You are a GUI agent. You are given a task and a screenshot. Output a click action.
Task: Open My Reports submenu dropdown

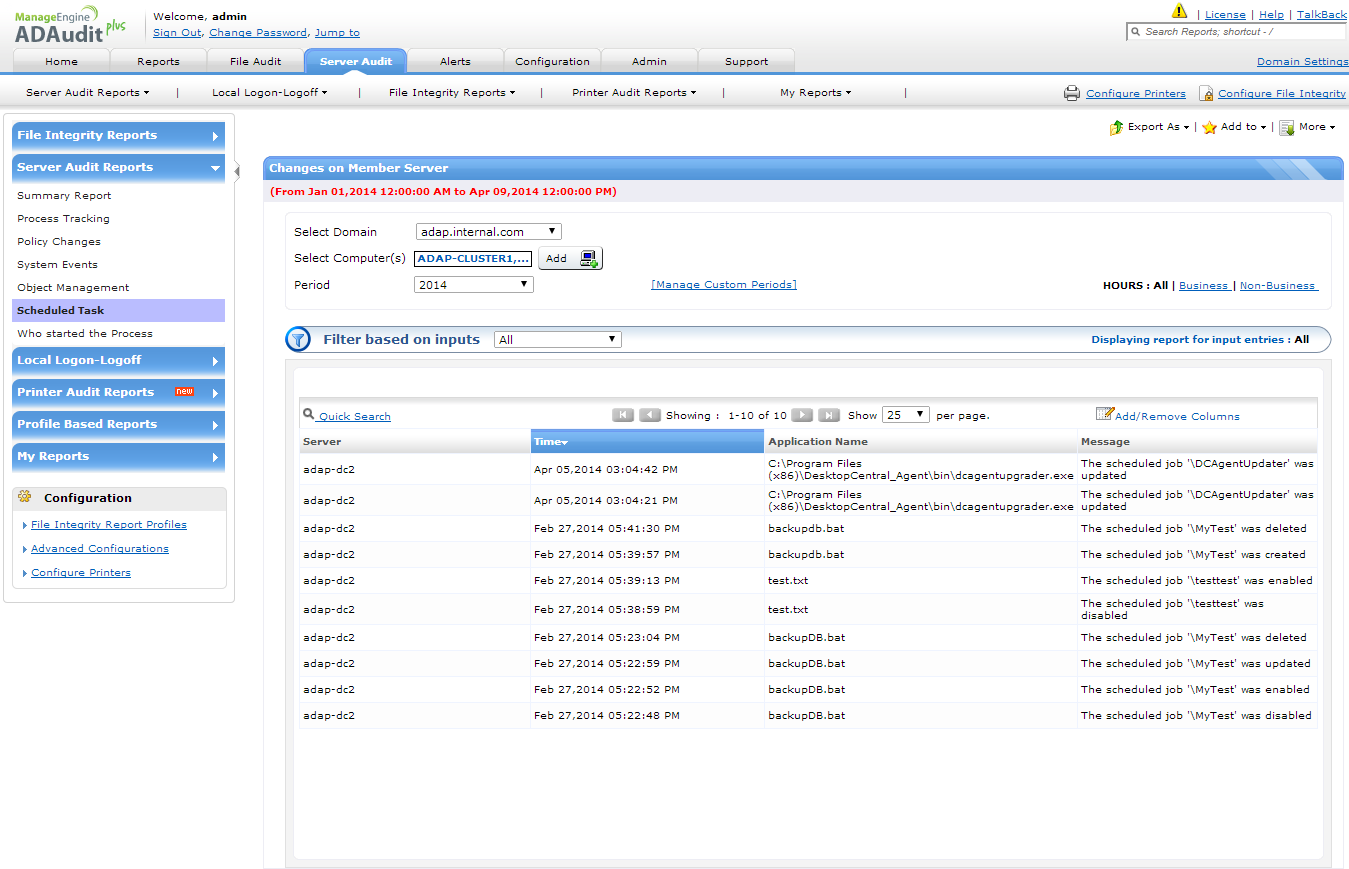[816, 93]
